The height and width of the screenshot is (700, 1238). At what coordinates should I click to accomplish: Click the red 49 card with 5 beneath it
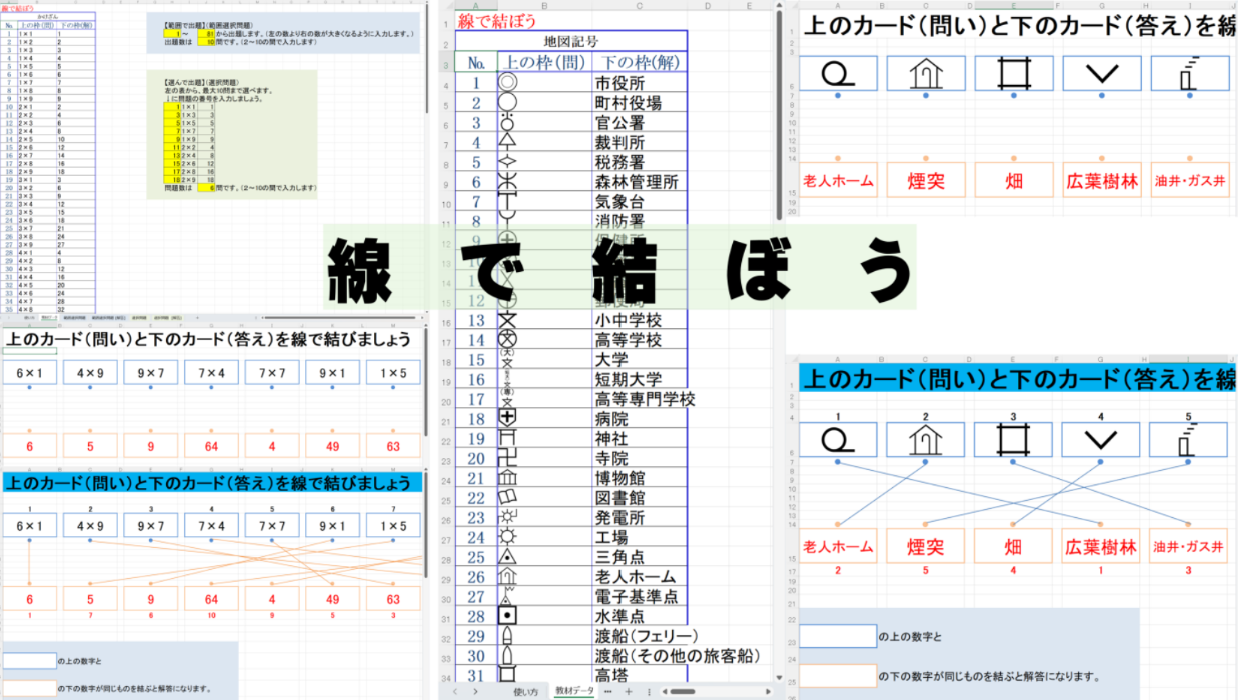point(332,600)
